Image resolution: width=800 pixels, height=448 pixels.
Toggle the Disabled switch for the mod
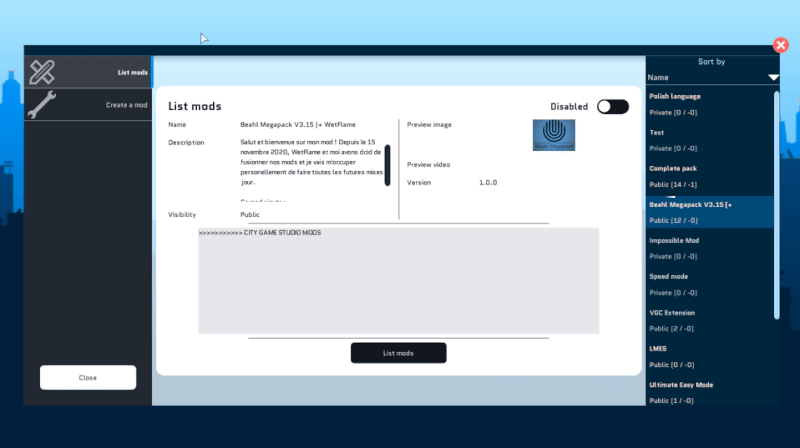click(x=612, y=107)
